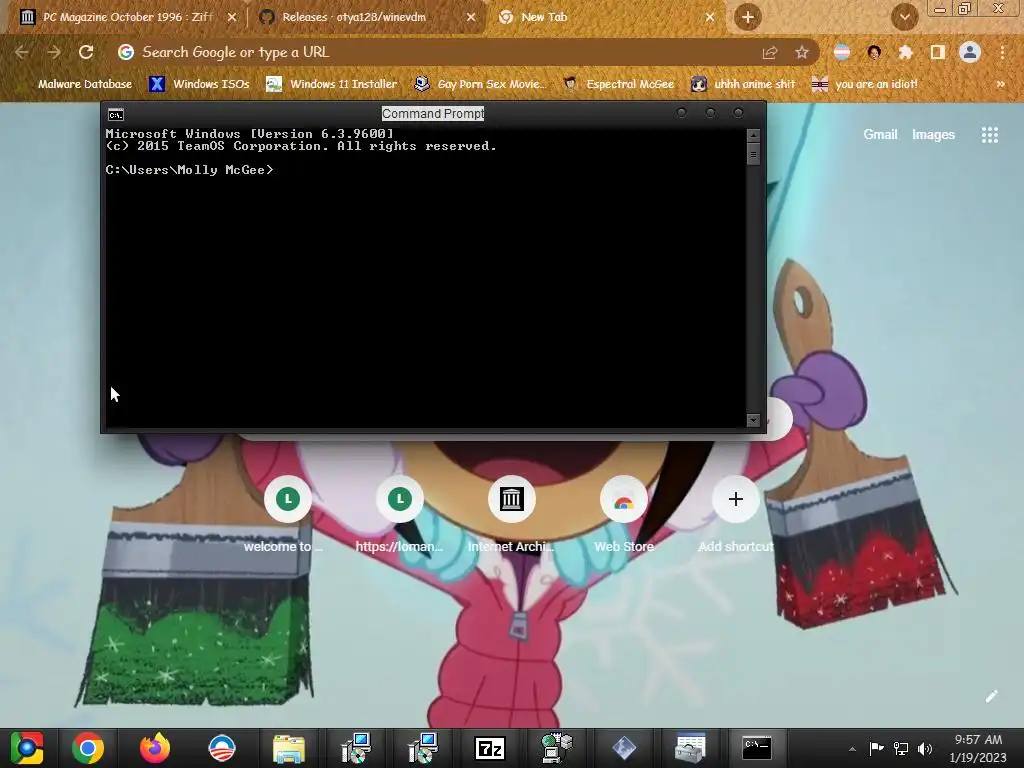Expand hidden bookmarks with double chevron
Screen dimensions: 1024x768
click(x=1000, y=84)
